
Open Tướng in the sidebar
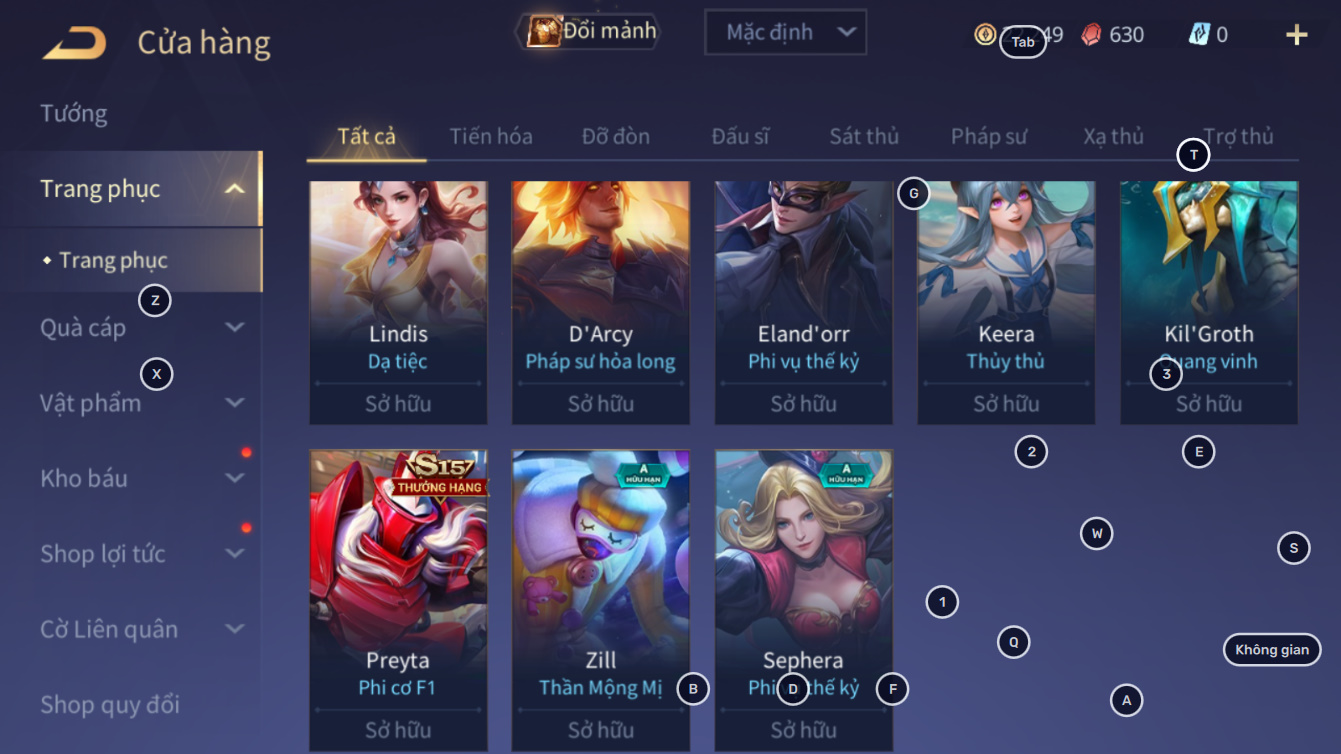[x=74, y=113]
